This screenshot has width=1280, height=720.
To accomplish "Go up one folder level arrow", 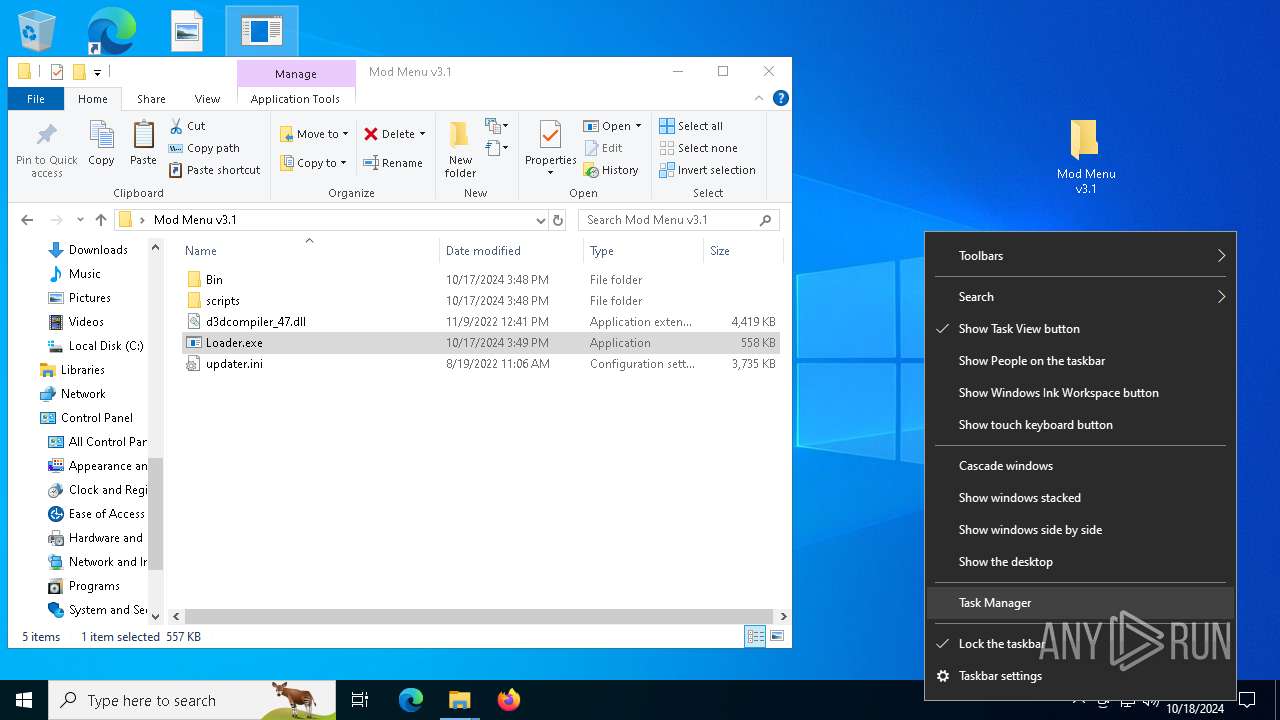I will [x=101, y=220].
